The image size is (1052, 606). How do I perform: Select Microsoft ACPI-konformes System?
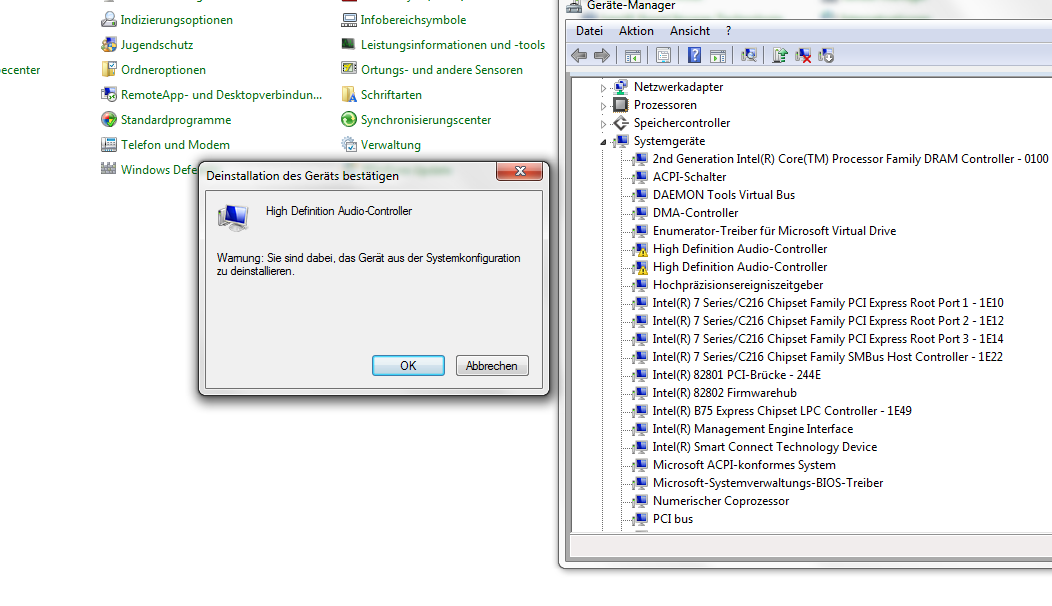pyautogui.click(x=744, y=465)
